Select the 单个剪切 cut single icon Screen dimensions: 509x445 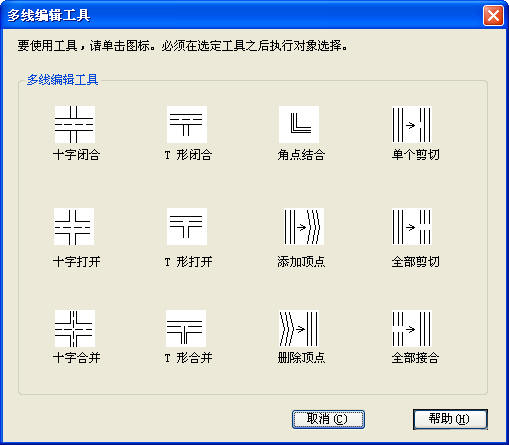pos(412,125)
